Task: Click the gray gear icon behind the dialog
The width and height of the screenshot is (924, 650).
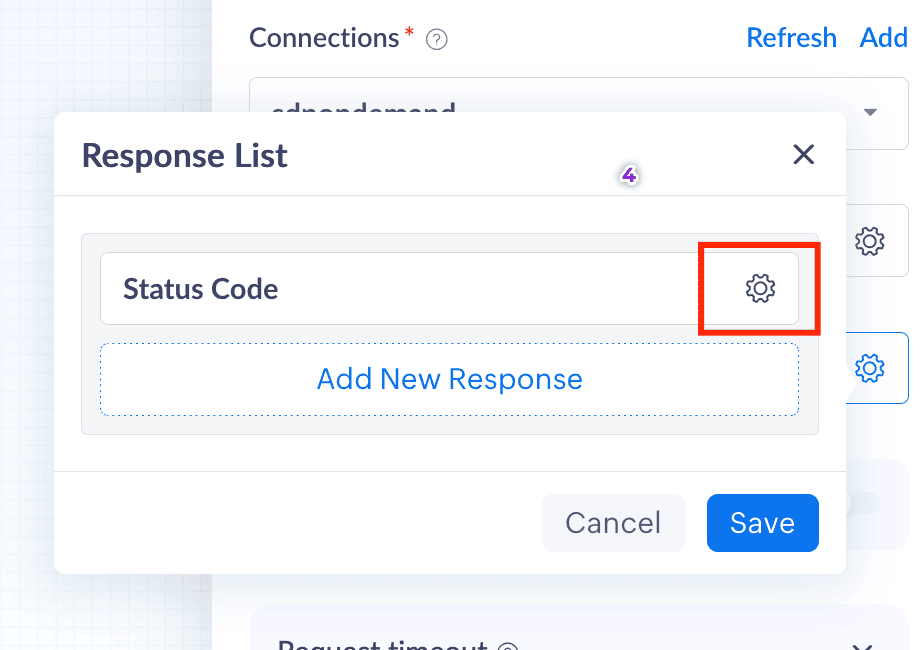Action: click(x=870, y=240)
